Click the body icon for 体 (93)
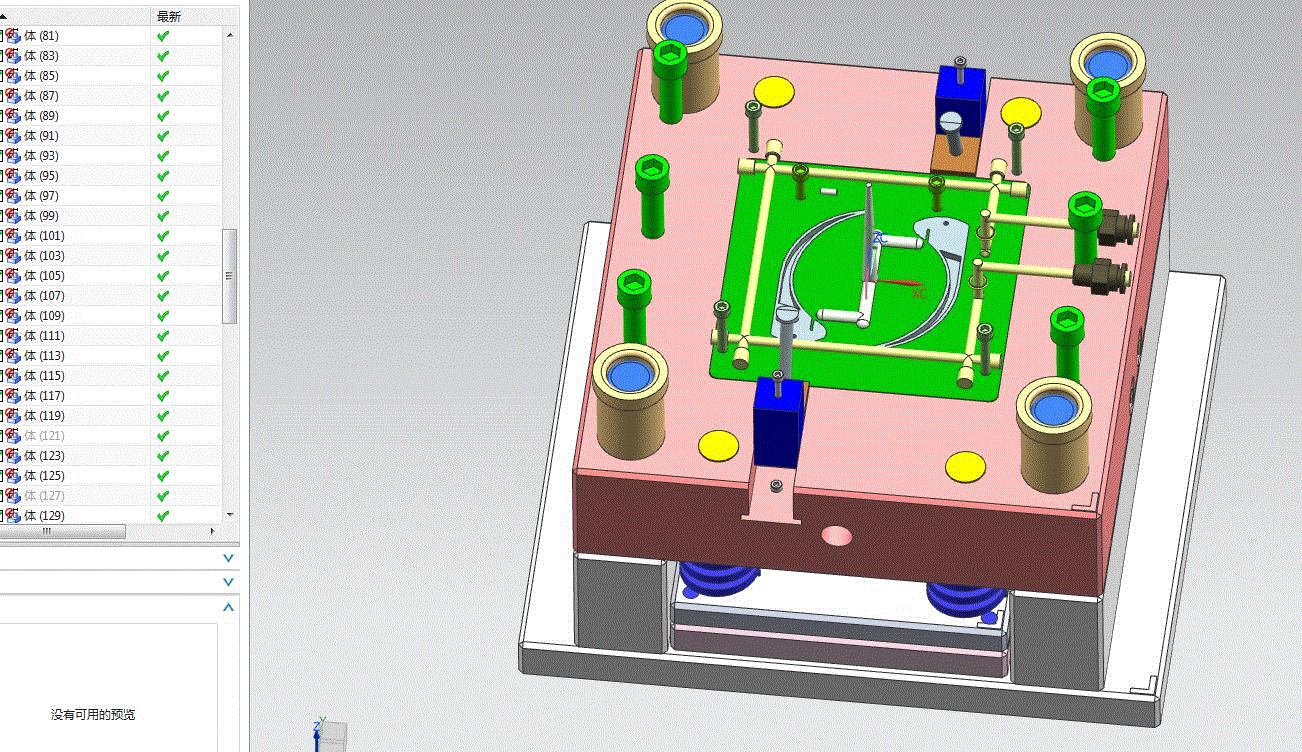 pos(13,156)
